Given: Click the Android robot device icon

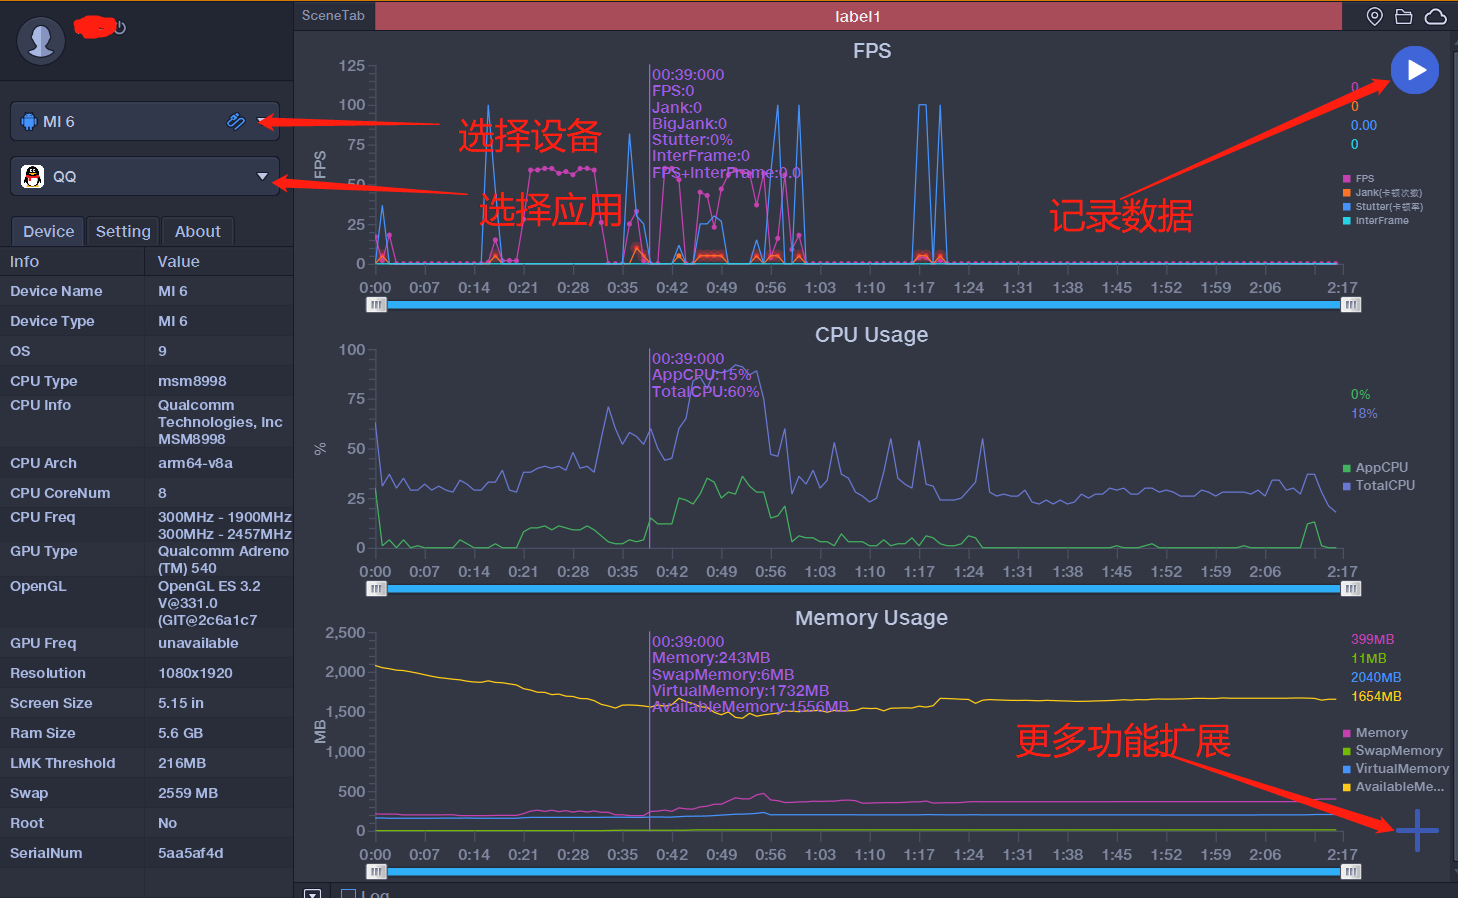Looking at the screenshot, I should click(x=28, y=121).
